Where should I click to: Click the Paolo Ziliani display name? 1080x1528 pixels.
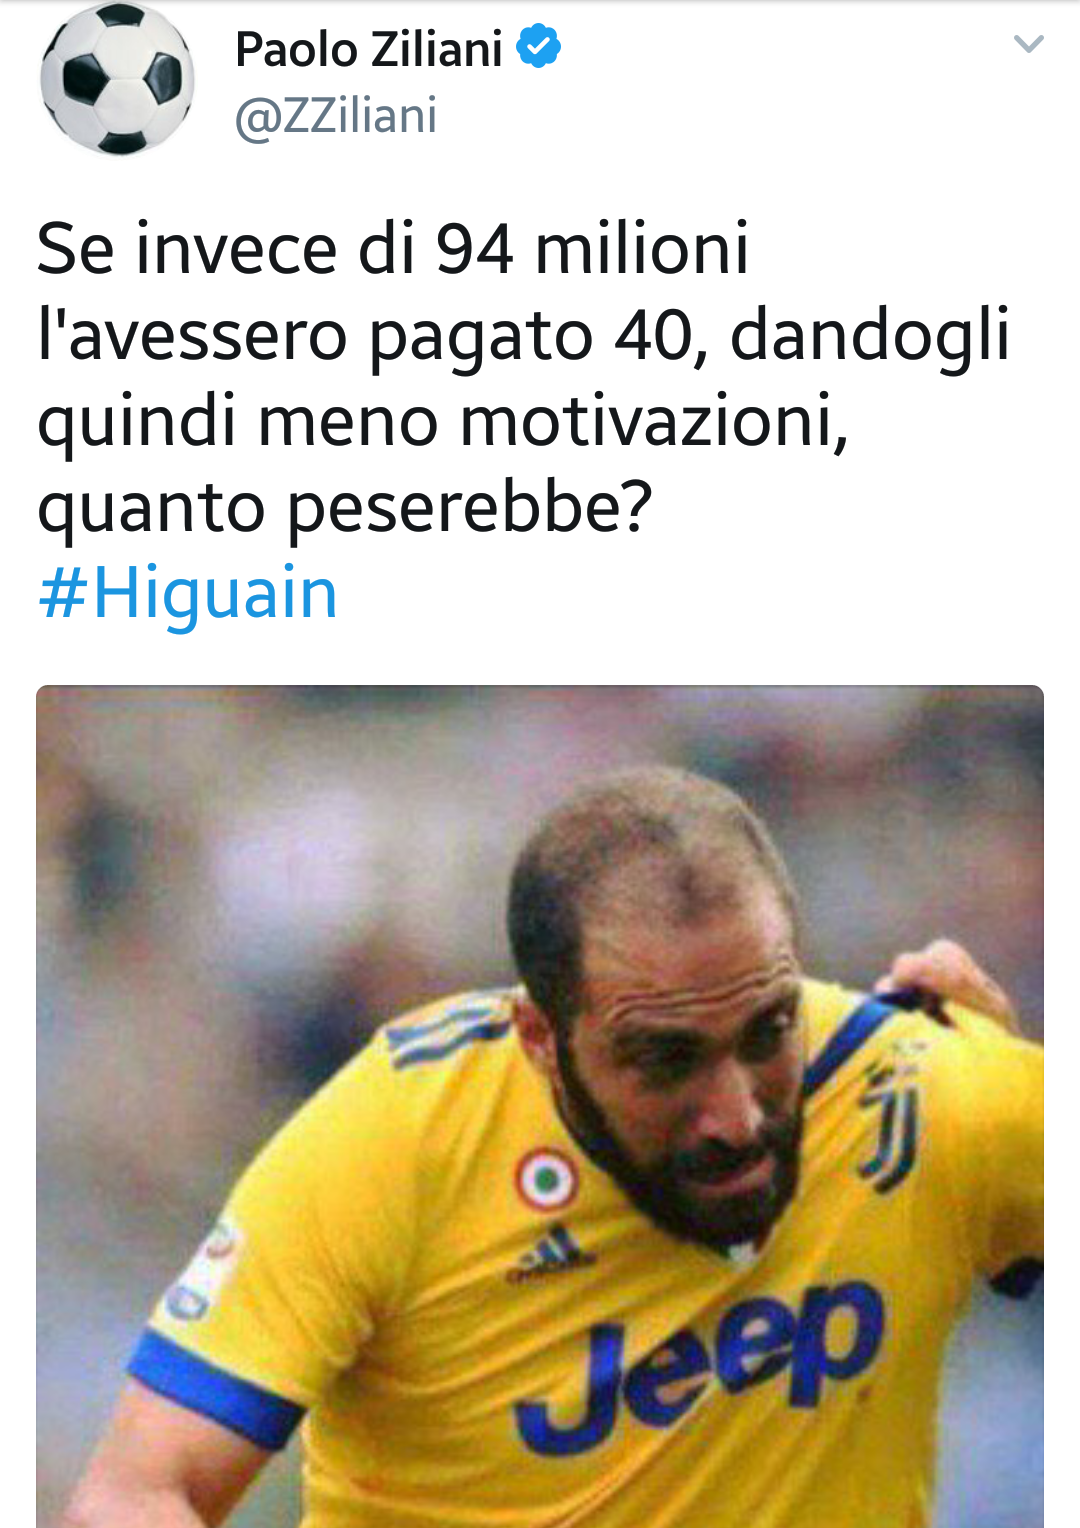click(x=369, y=49)
